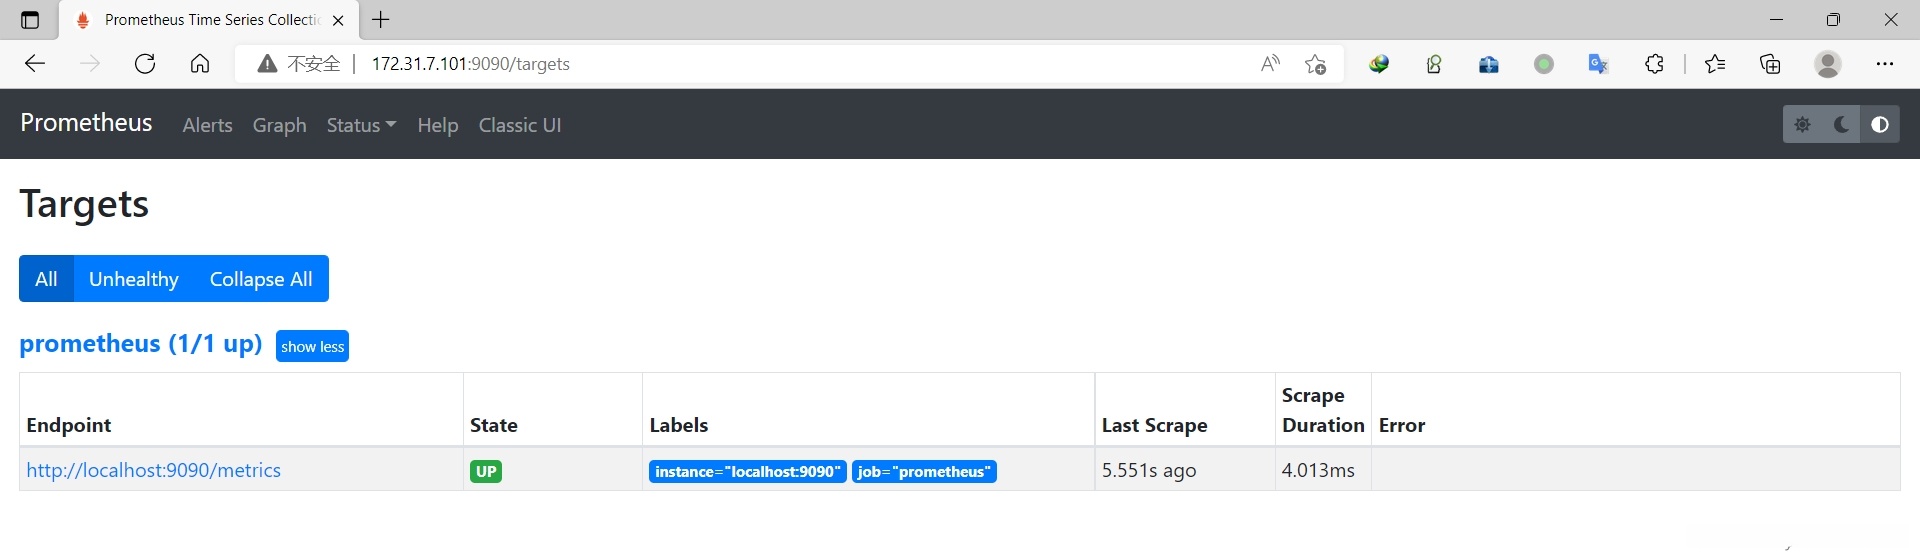Open the favorites list icon
Viewport: 1920px width, 560px height.
pos(1716,64)
